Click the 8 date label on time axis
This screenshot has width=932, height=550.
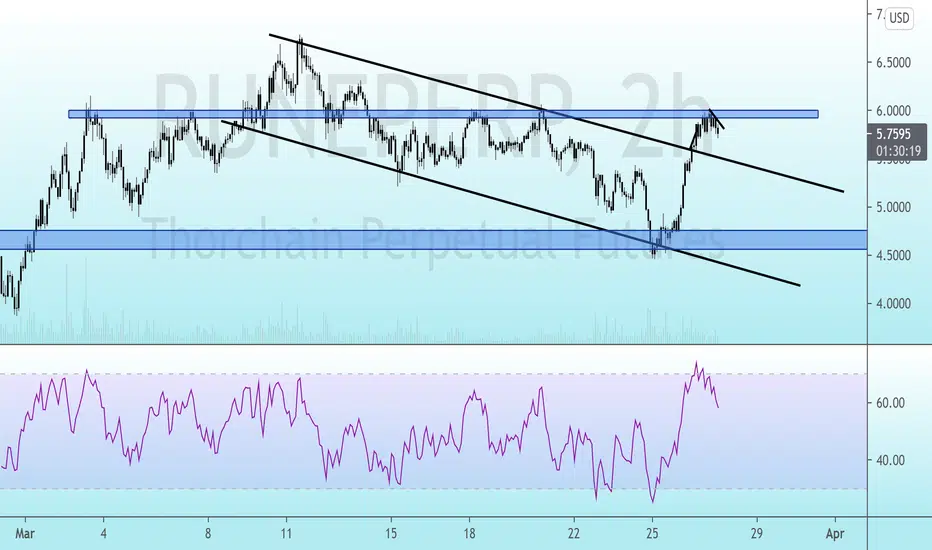point(208,533)
